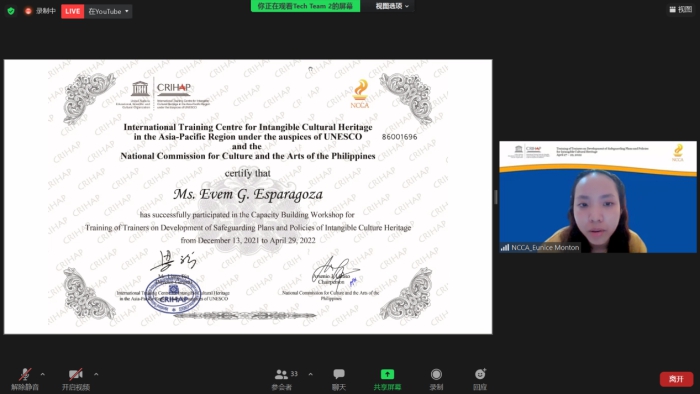700x394 pixels.
Task: Click the red leave meeting button
Action: tap(676, 379)
